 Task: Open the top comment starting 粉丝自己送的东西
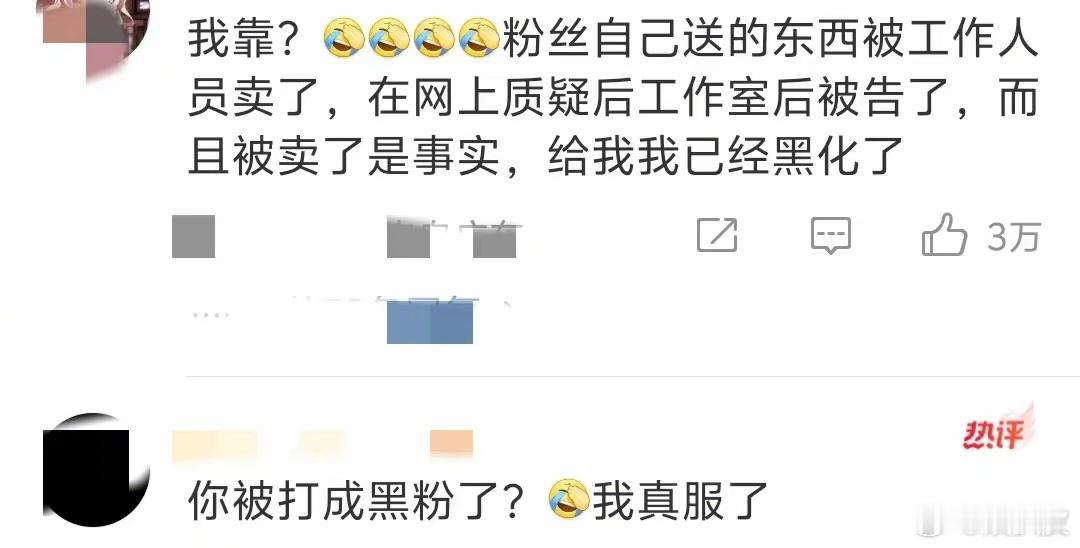[x=613, y=98]
